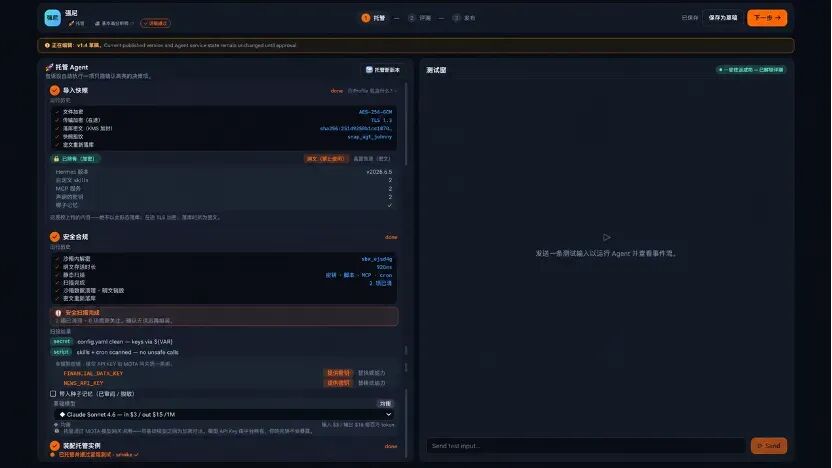Select the grey option beside the plaintext toggle

pyautogui.click(x=371, y=159)
